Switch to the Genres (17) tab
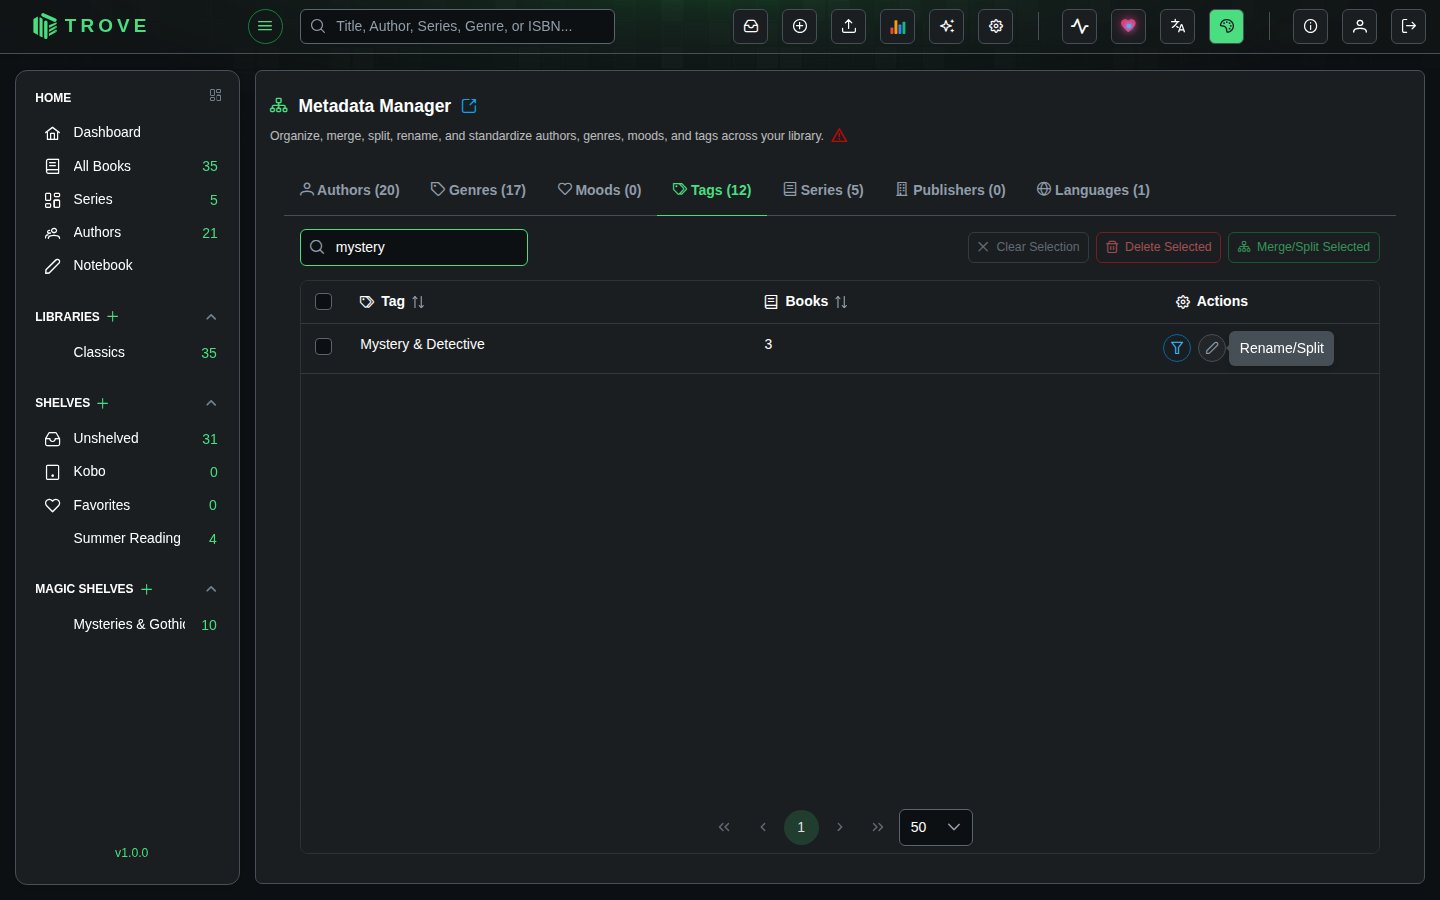 point(478,190)
